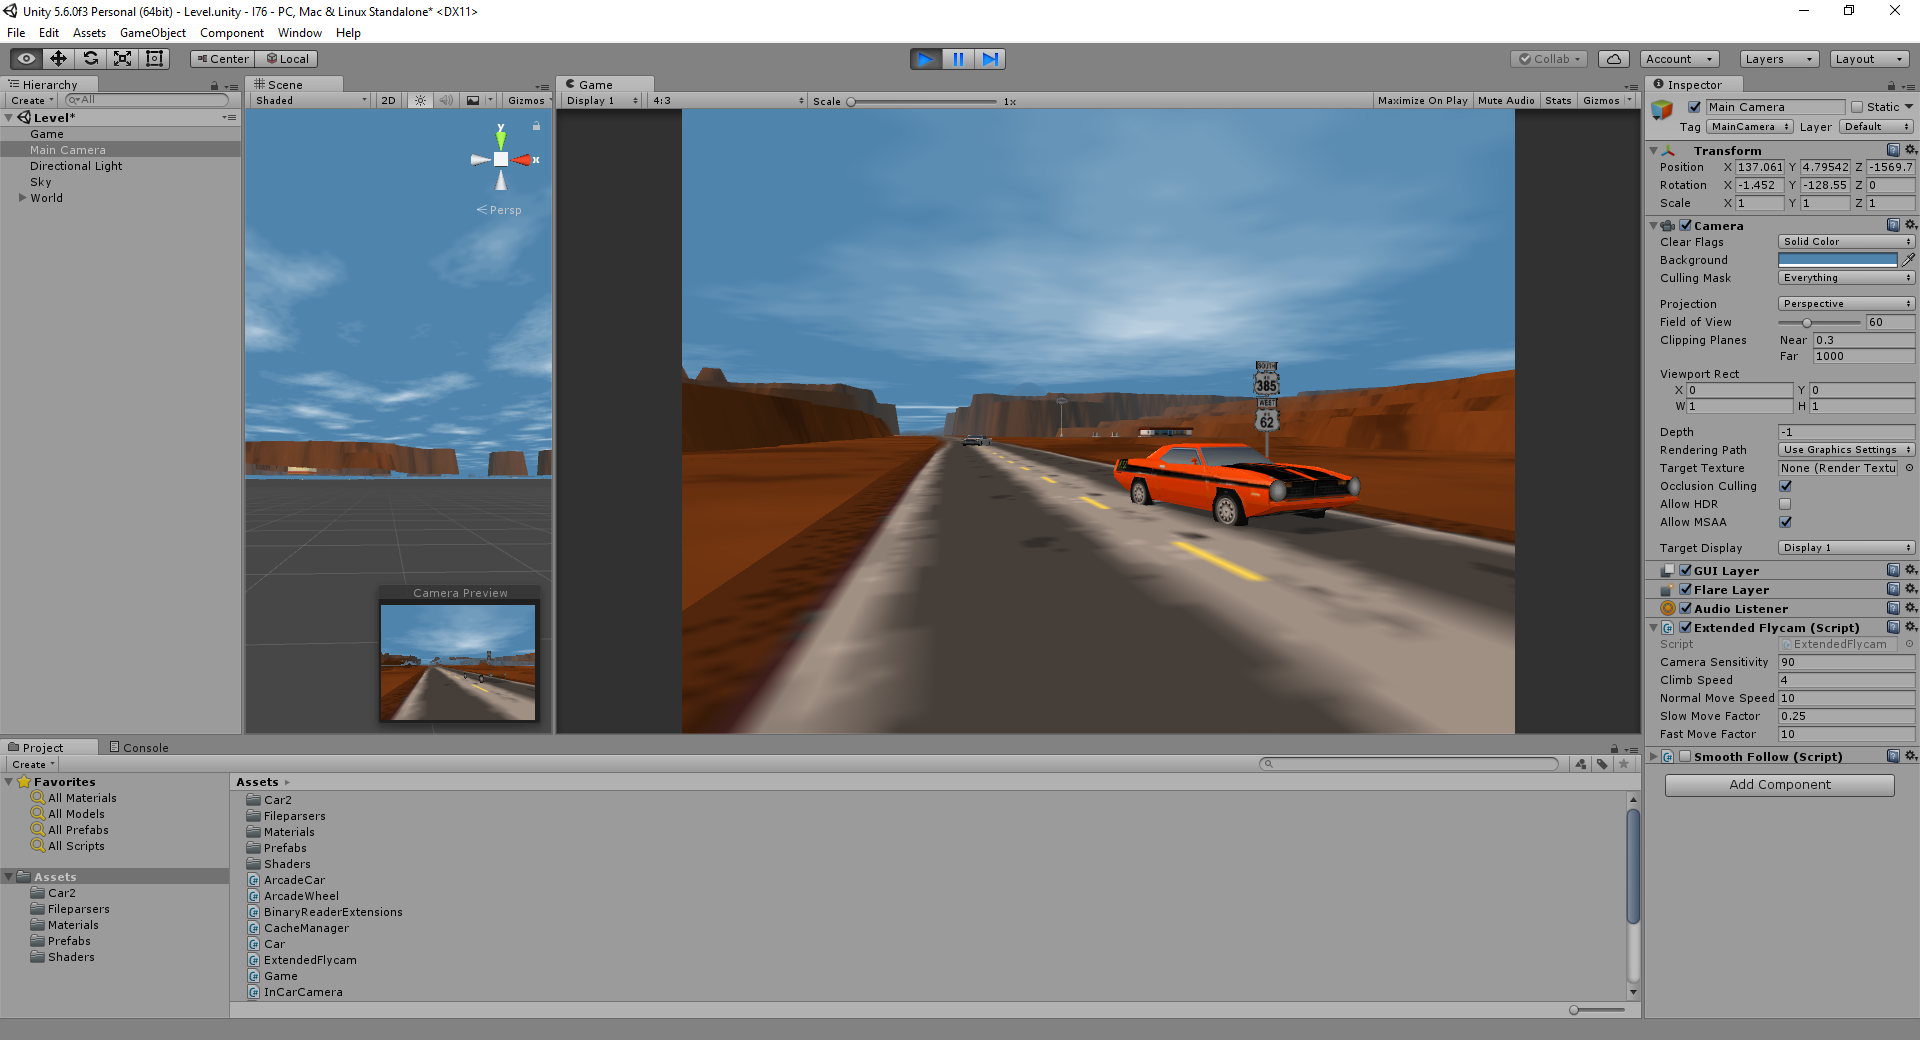Toggle 2D scene view mode
This screenshot has height=1040, width=1920.
click(x=389, y=100)
